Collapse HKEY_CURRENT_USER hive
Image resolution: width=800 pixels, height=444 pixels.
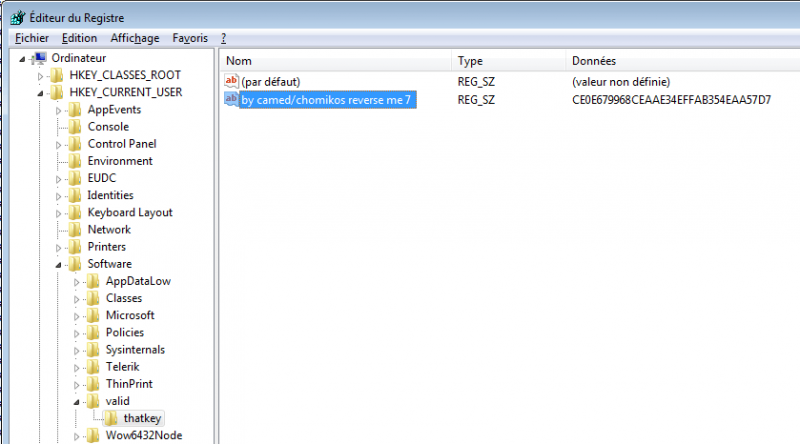pos(40,93)
